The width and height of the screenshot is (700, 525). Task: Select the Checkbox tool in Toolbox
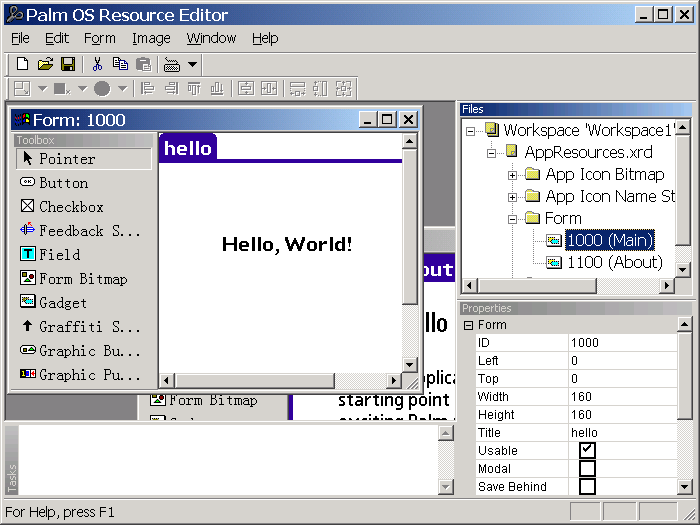(x=70, y=207)
